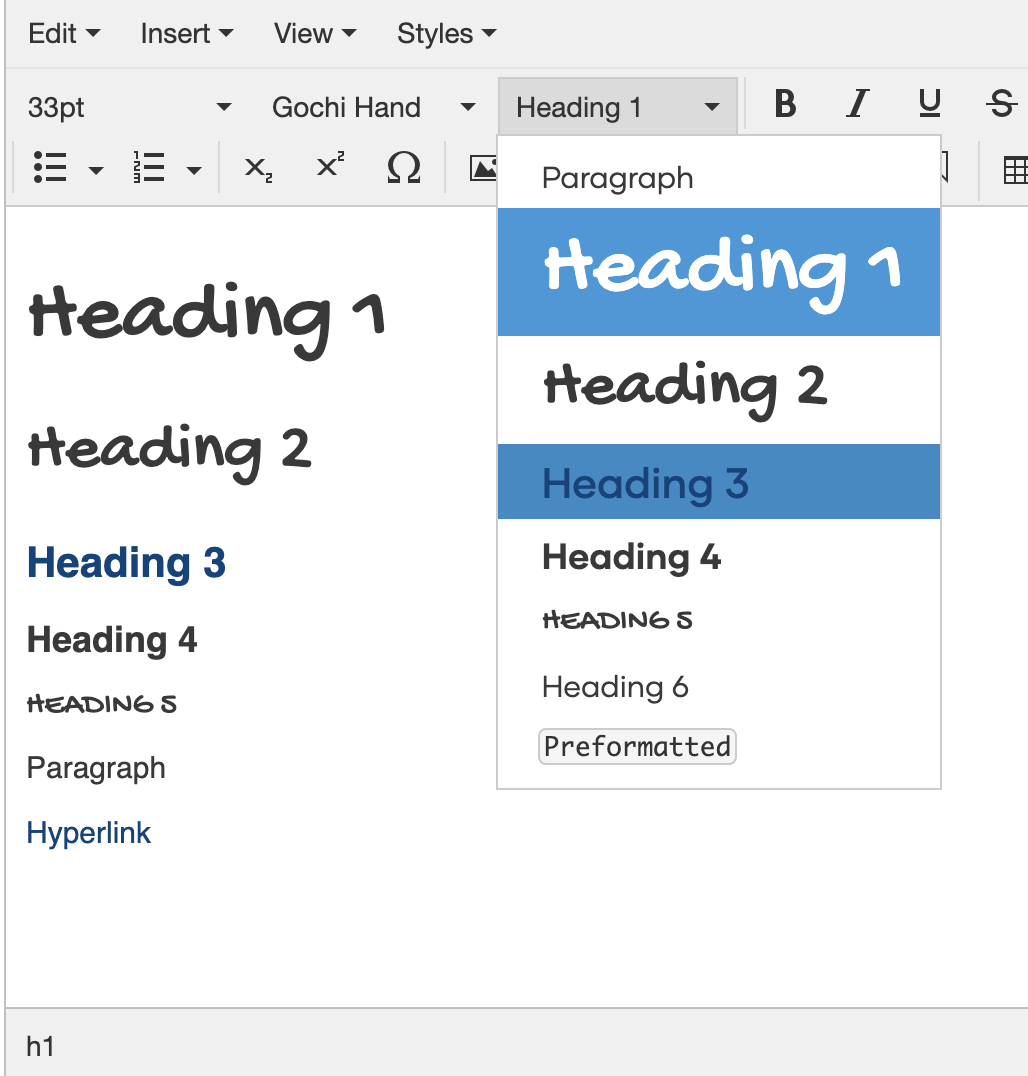Open numbered list style dropdown arrow
Viewport: 1028px width, 1076px height.
click(x=194, y=169)
